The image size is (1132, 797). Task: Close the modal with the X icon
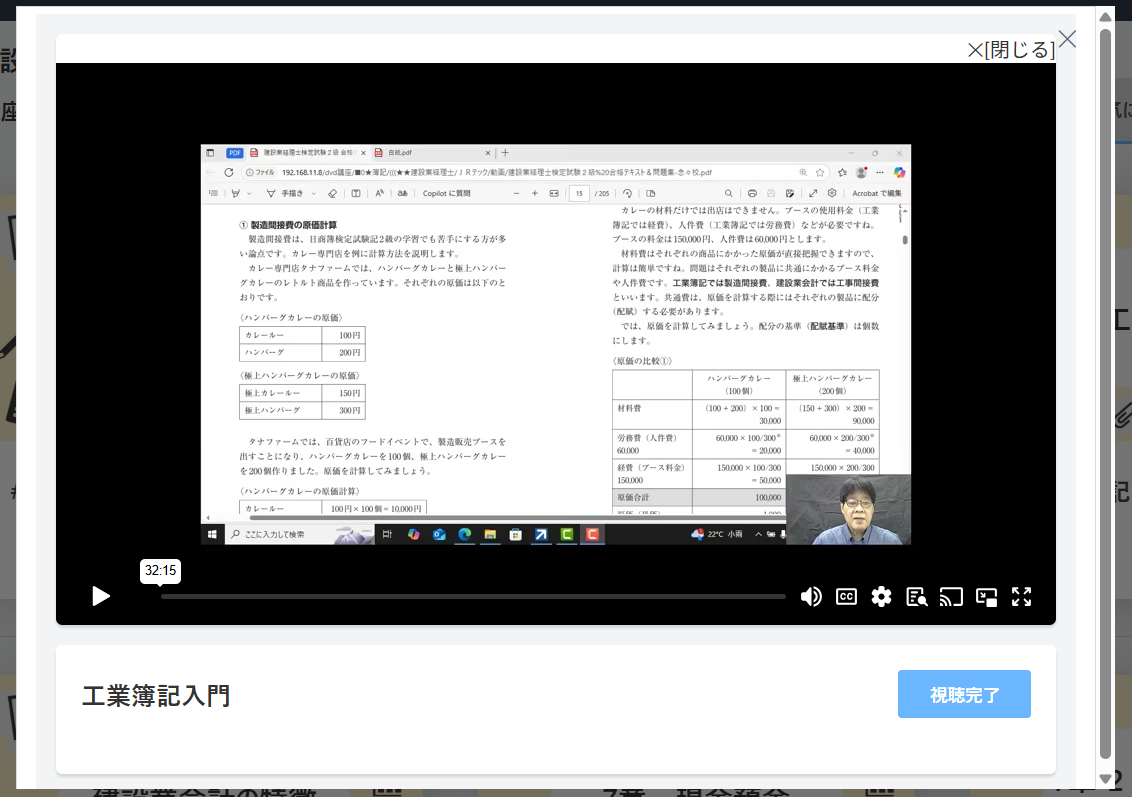[x=1068, y=39]
